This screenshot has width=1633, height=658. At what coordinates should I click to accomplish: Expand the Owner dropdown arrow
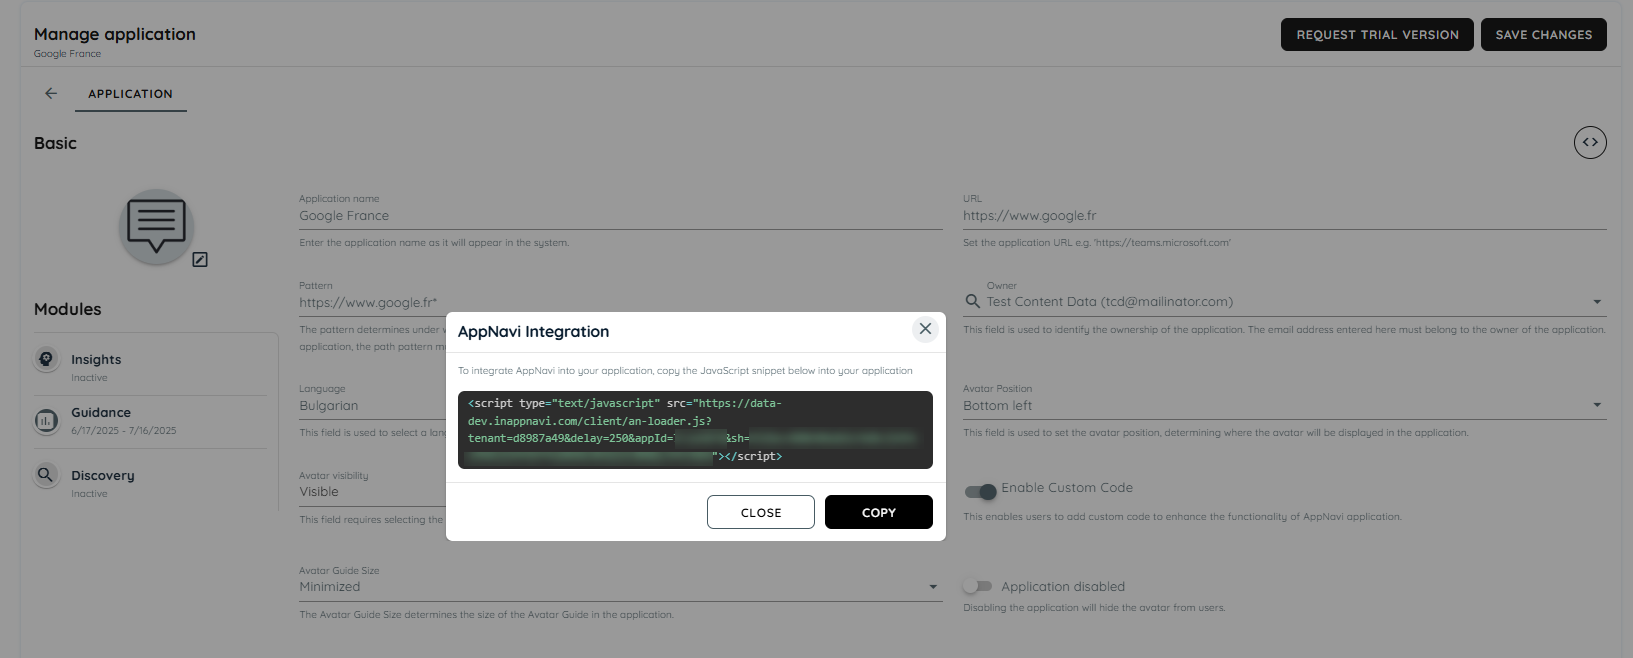click(1597, 302)
